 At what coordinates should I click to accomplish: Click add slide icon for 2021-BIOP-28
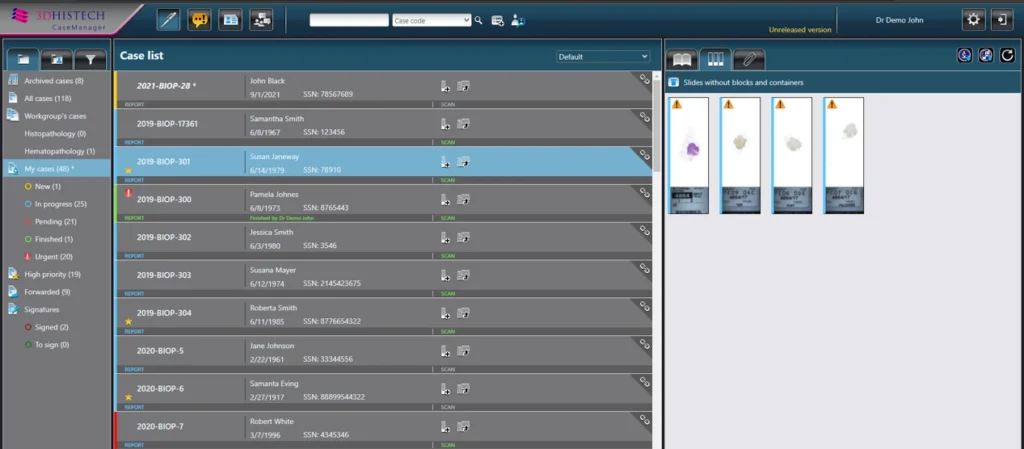445,86
